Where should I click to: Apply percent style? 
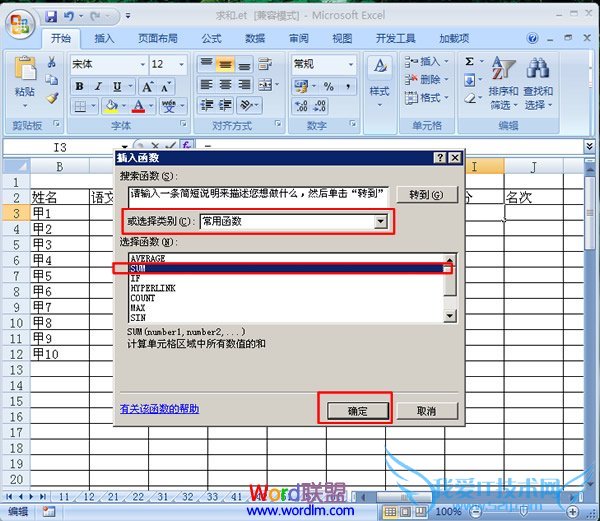[x=328, y=86]
